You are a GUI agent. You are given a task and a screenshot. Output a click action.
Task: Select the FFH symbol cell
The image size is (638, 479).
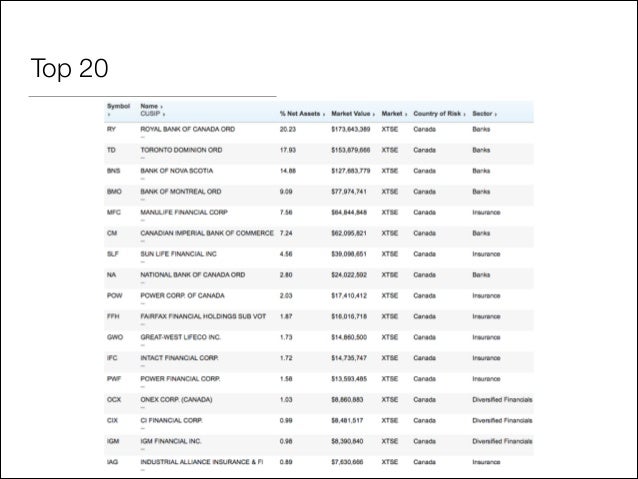tap(113, 317)
